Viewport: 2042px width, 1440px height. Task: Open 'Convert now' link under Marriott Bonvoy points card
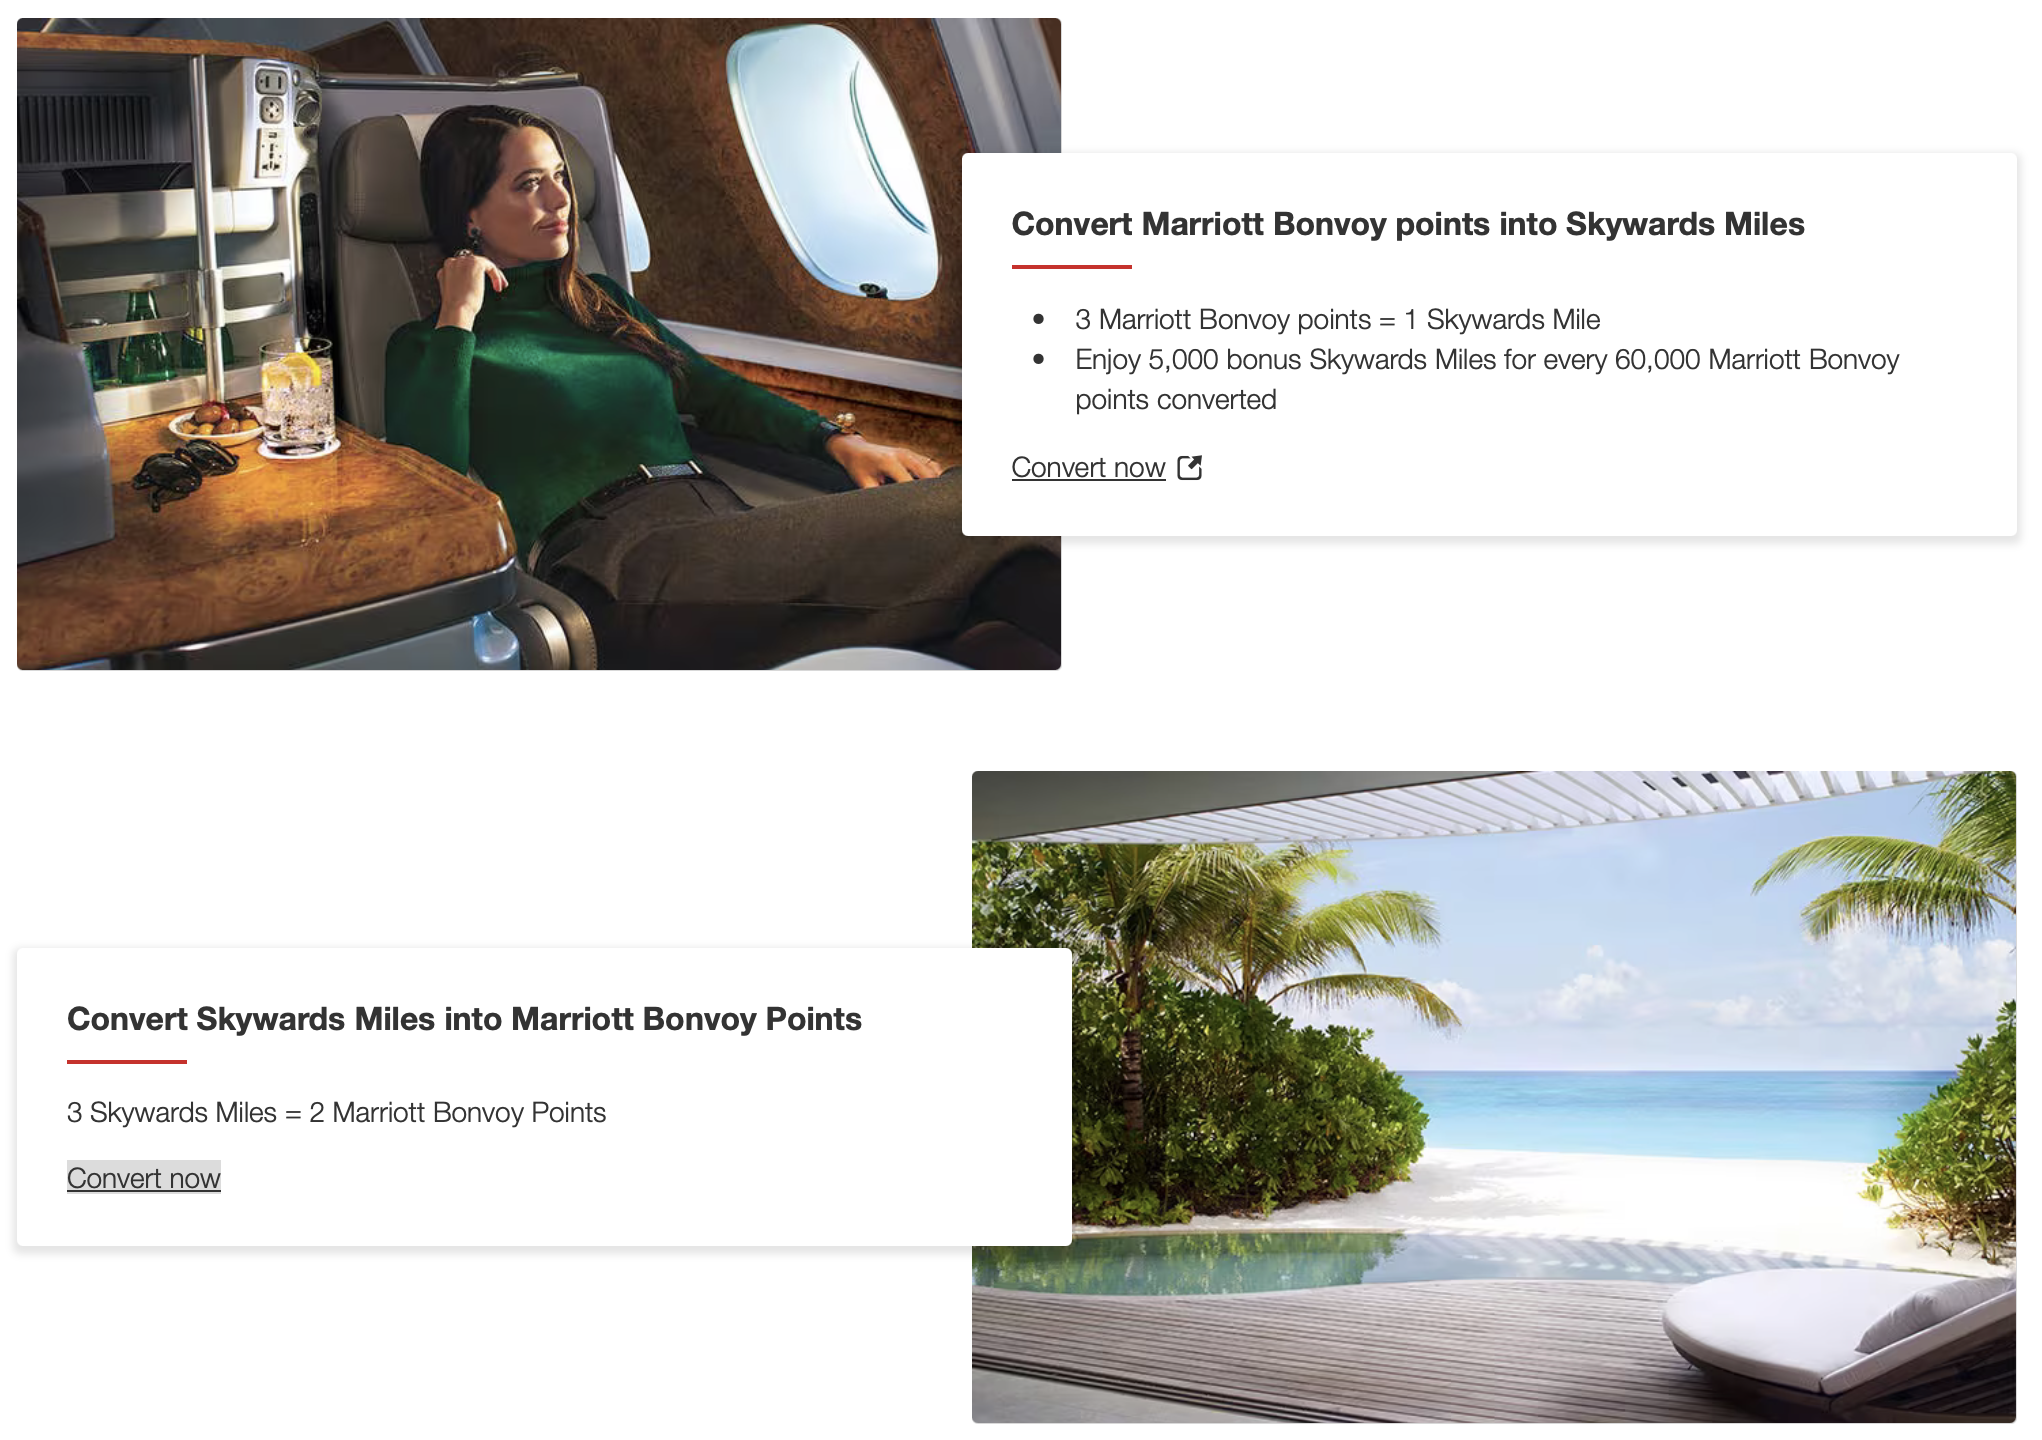click(x=1088, y=468)
